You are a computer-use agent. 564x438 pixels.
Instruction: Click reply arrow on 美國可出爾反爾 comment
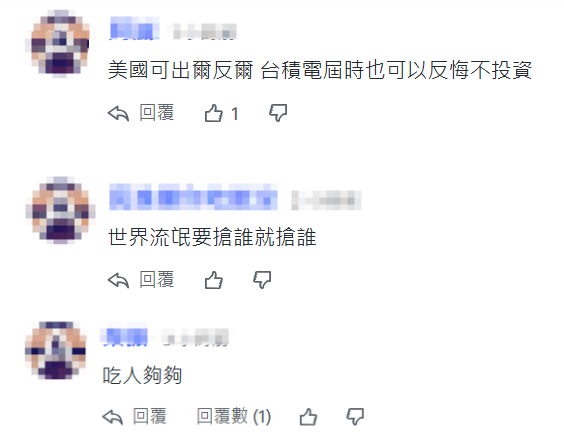click(x=118, y=113)
